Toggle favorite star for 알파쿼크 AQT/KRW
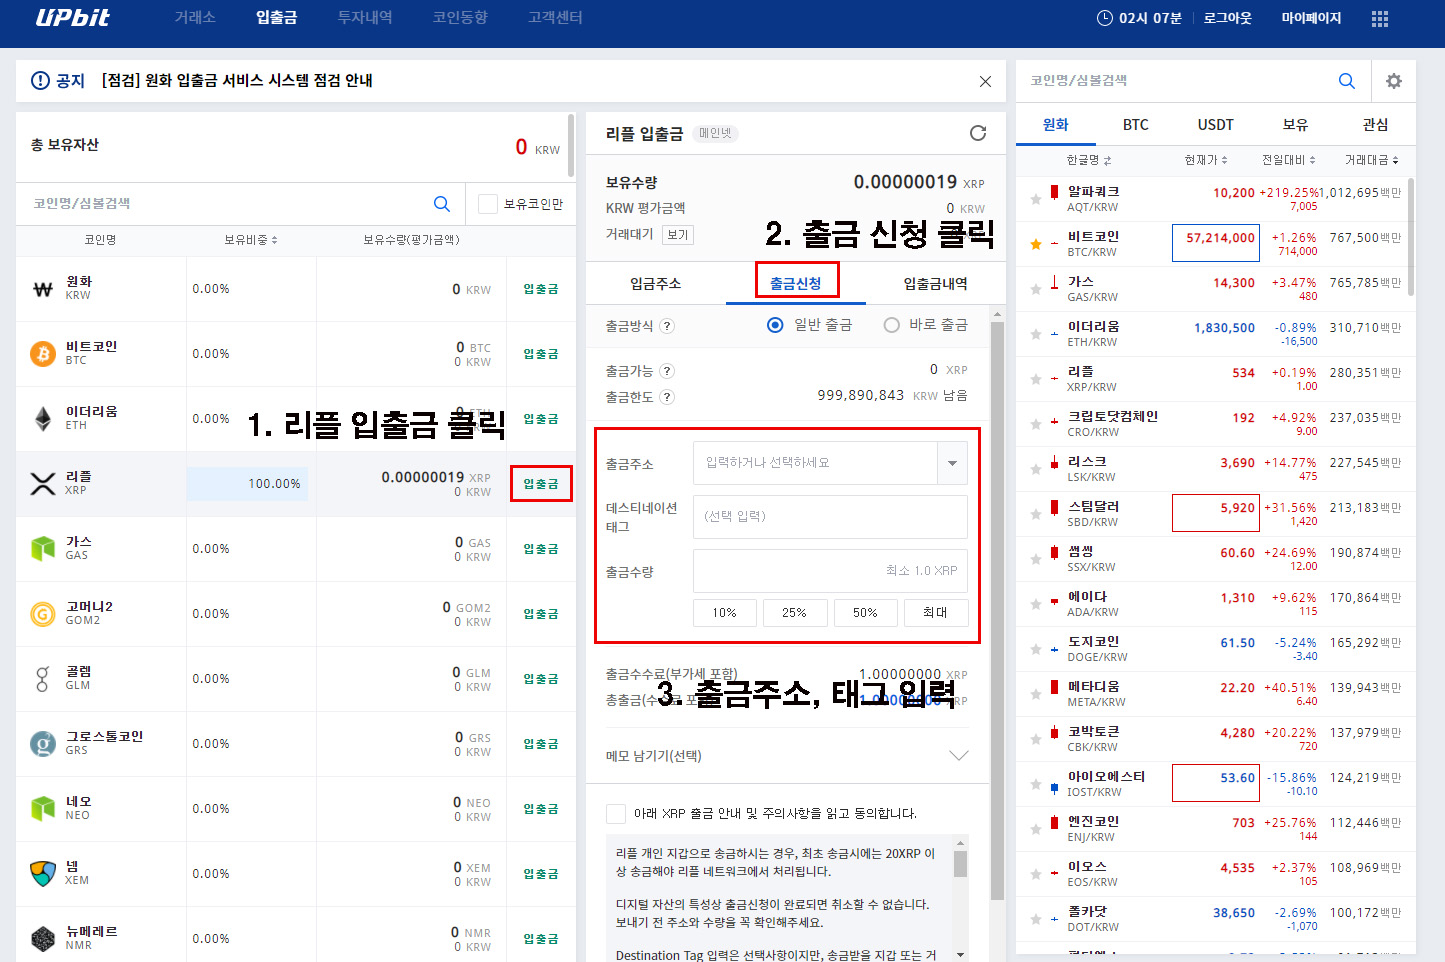The height and width of the screenshot is (962, 1445). pyautogui.click(x=1036, y=199)
